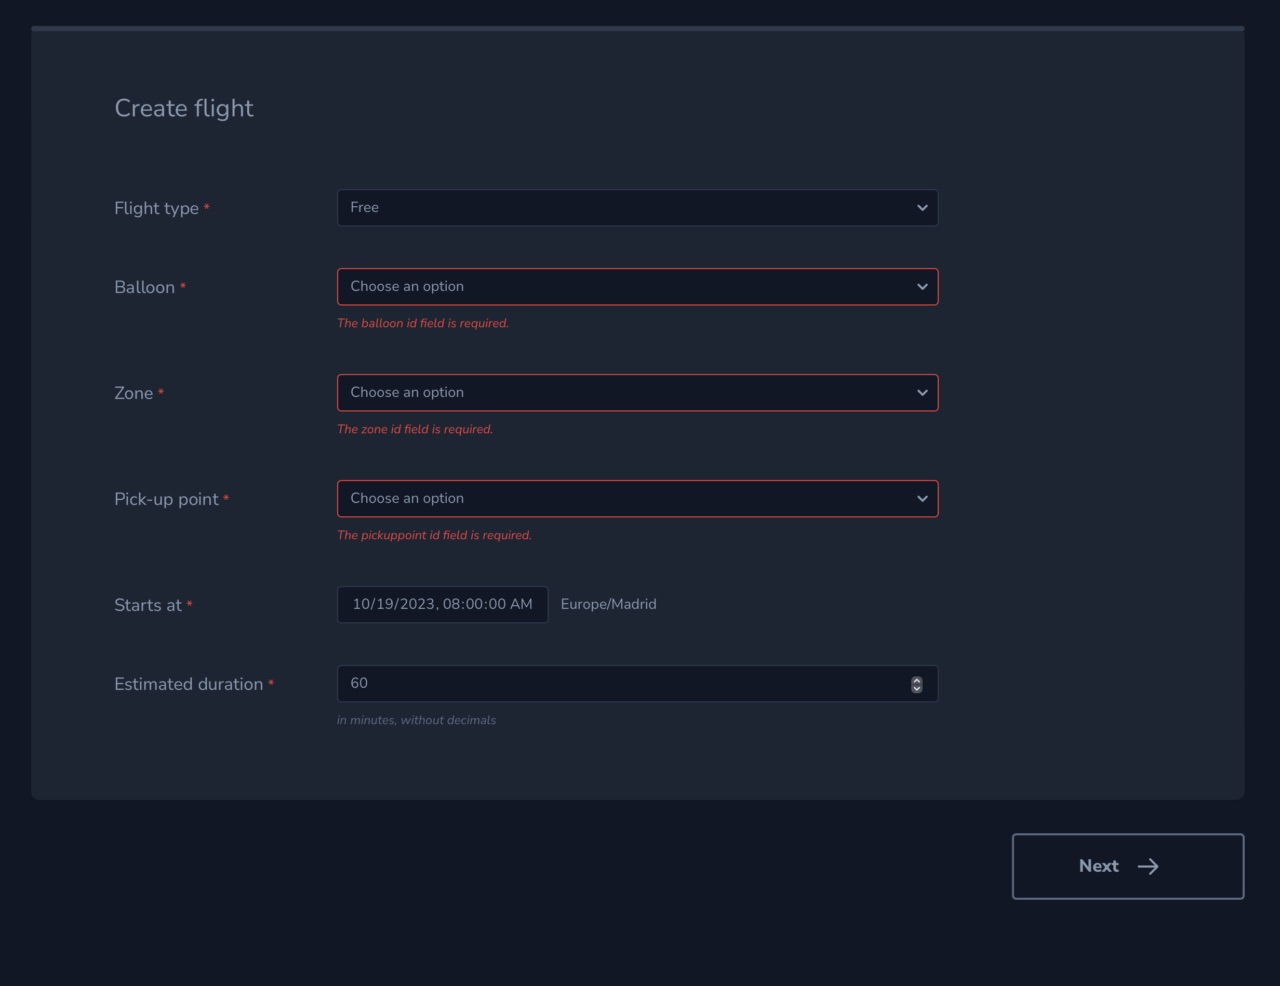Click the up arrow of the duration stepper
The height and width of the screenshot is (986, 1280).
(916, 679)
